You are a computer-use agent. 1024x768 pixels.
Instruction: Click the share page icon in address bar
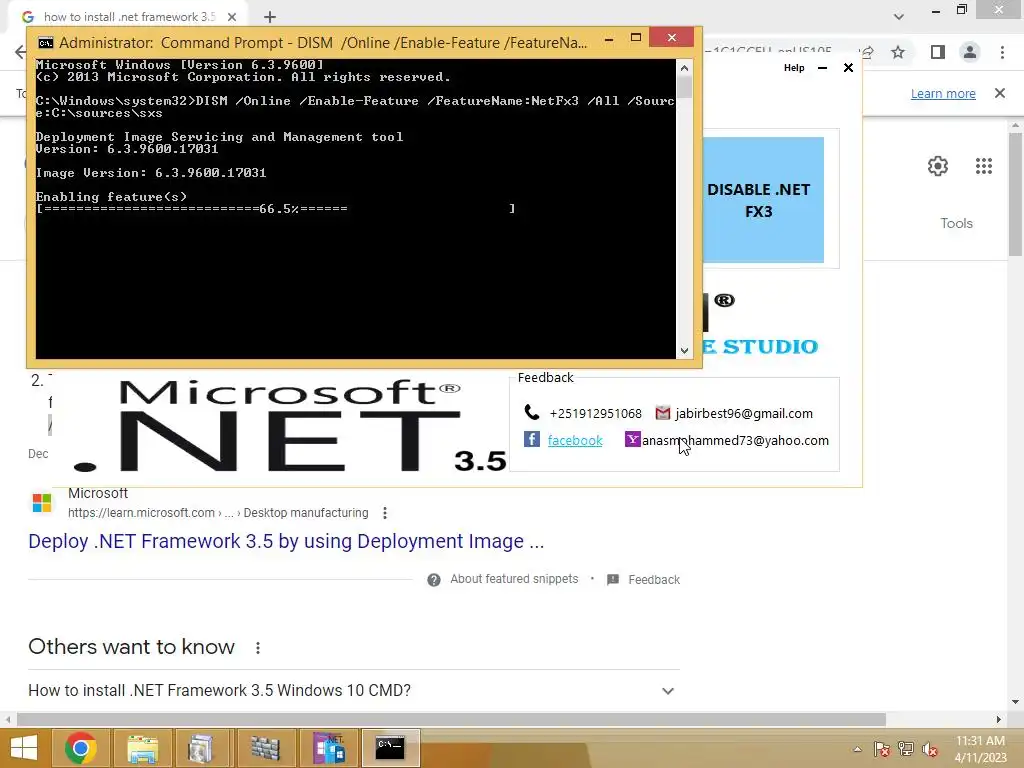[x=867, y=52]
